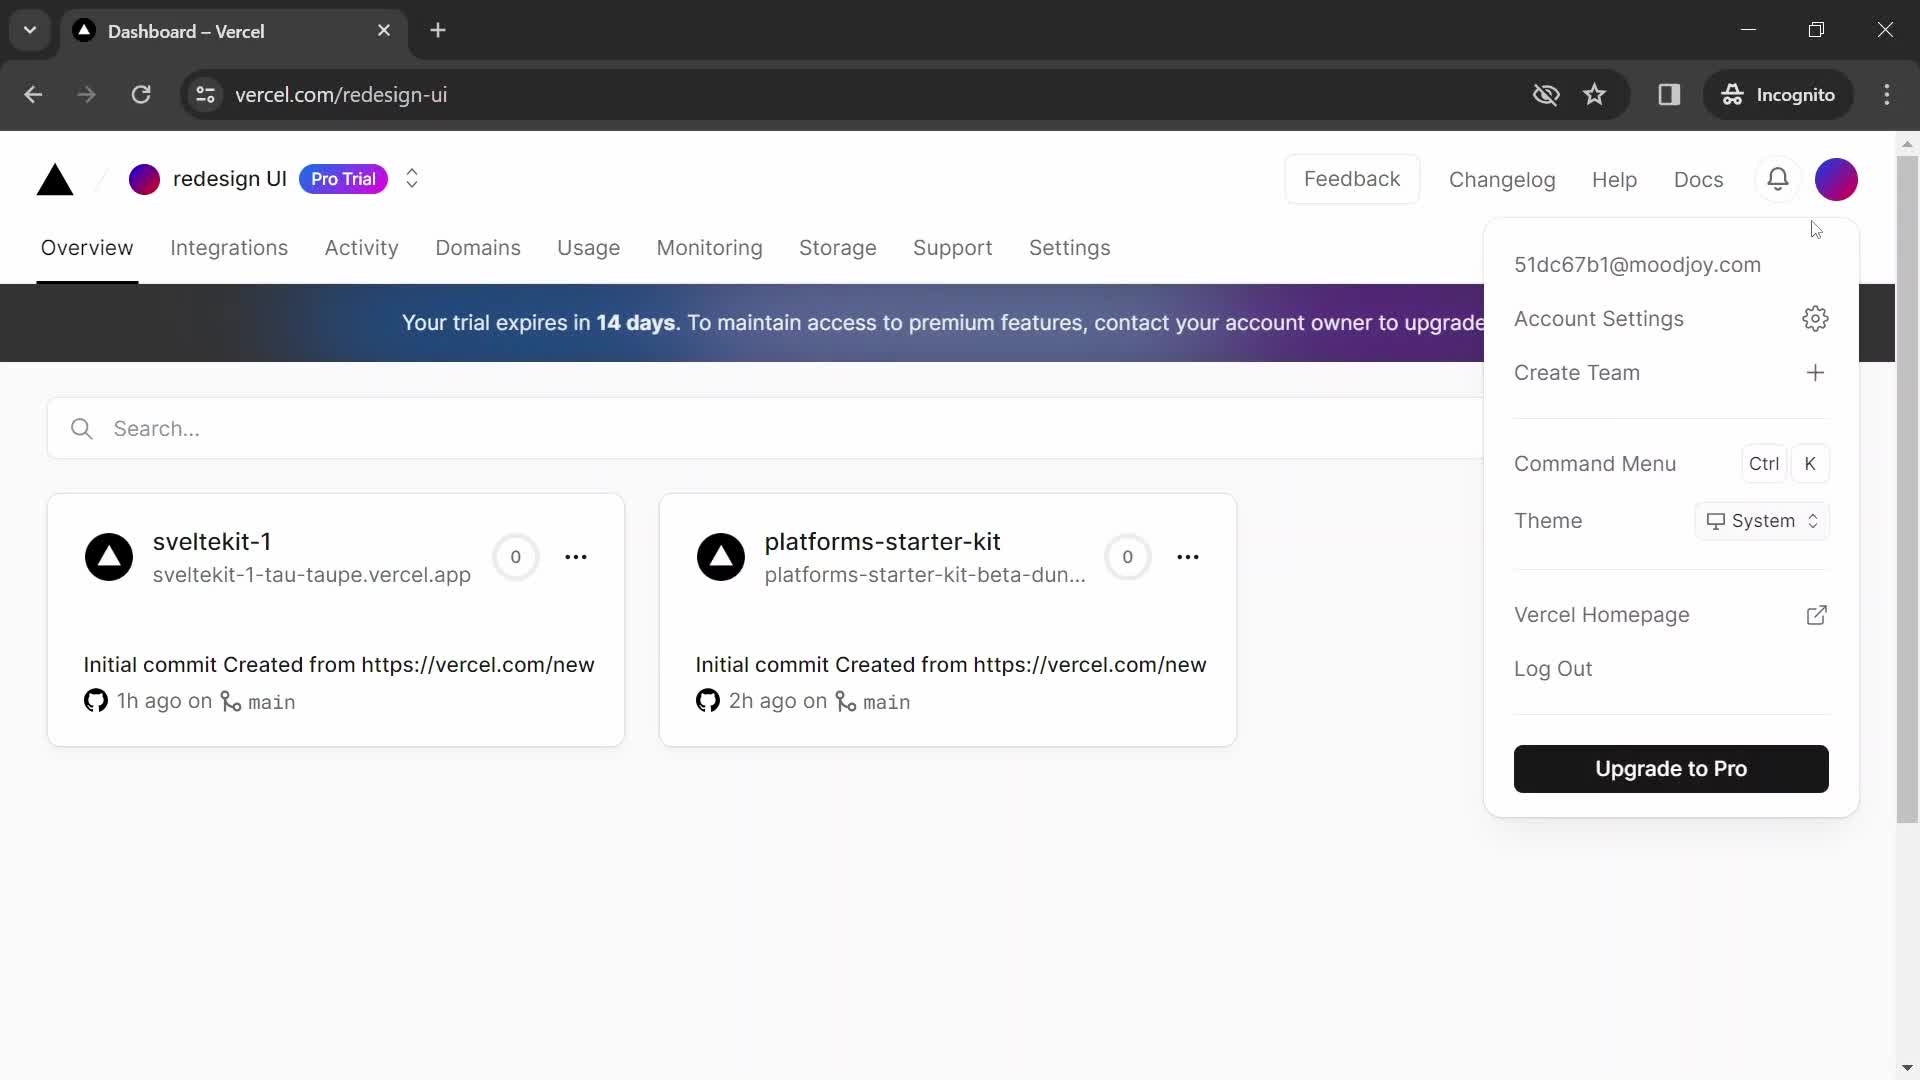
Task: Click the Feedback button
Action: click(x=1352, y=179)
